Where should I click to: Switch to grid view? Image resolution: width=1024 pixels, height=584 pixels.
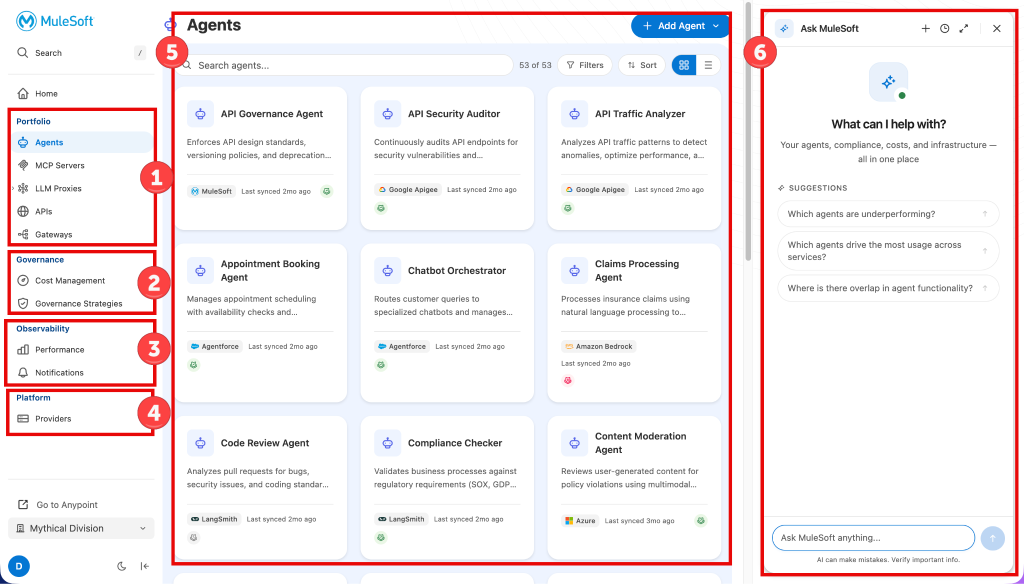[684, 65]
